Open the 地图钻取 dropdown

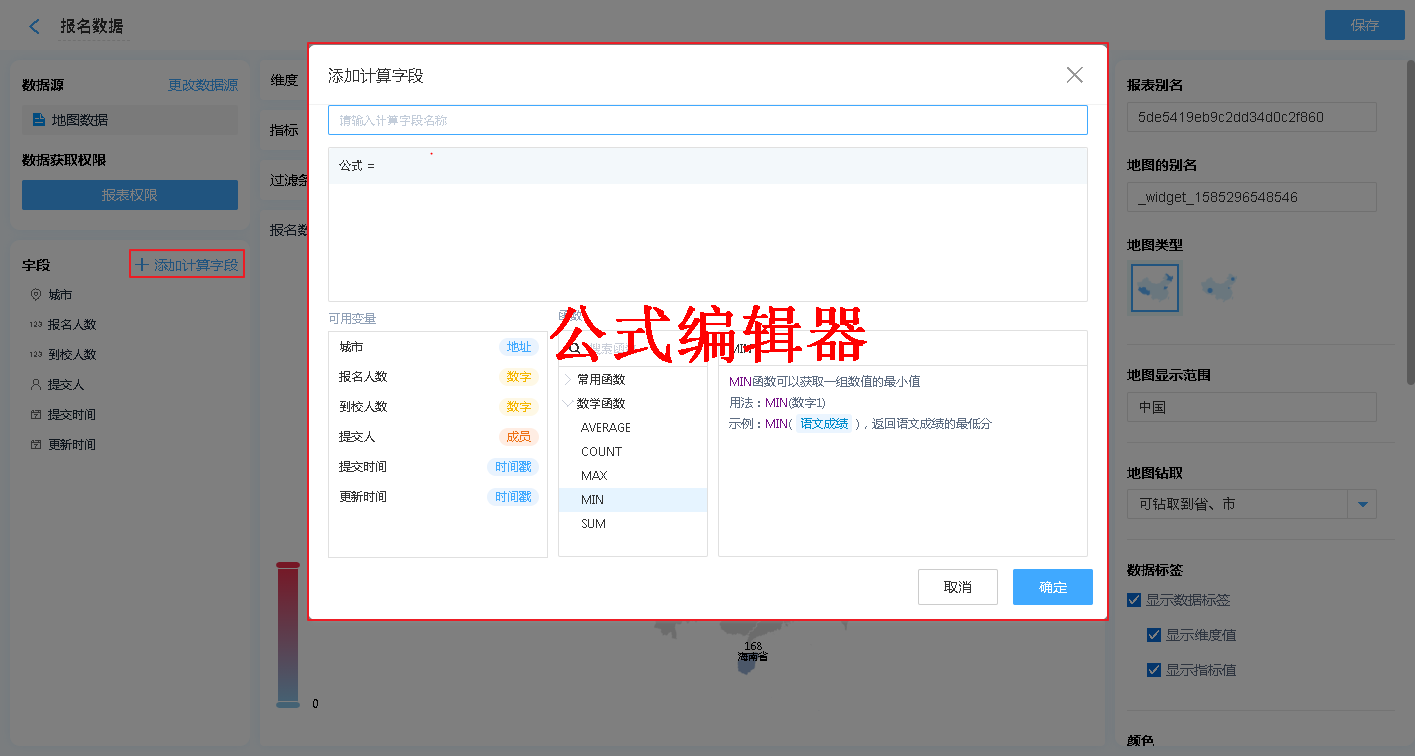pos(1362,504)
